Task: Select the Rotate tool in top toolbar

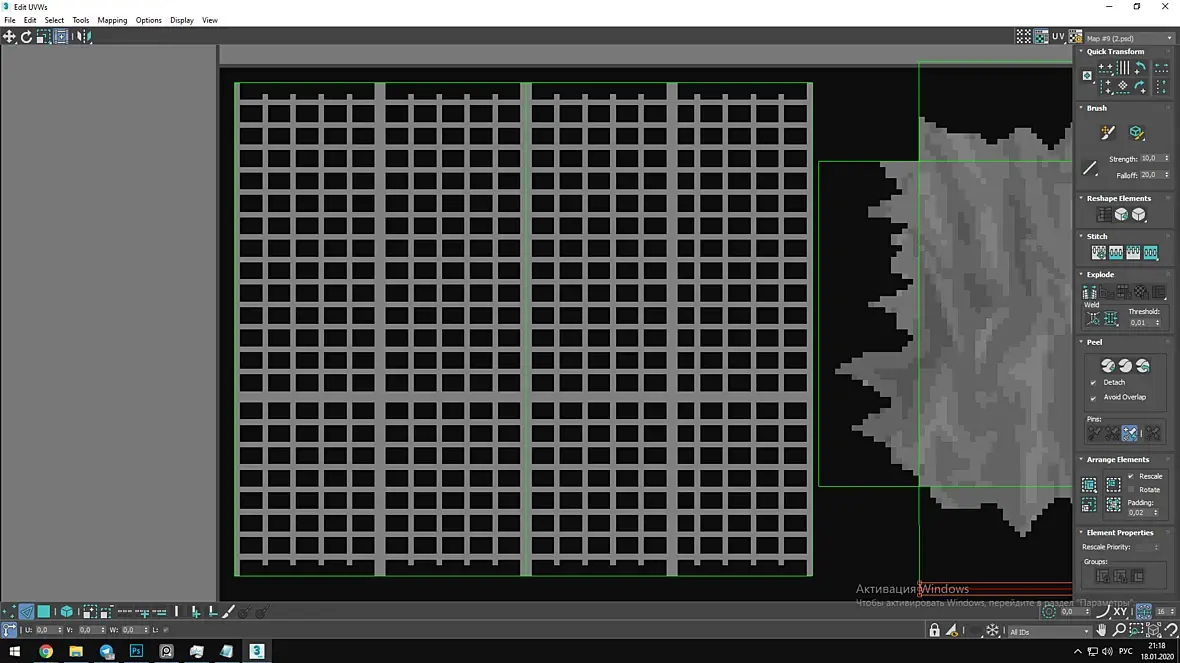Action: coord(26,36)
